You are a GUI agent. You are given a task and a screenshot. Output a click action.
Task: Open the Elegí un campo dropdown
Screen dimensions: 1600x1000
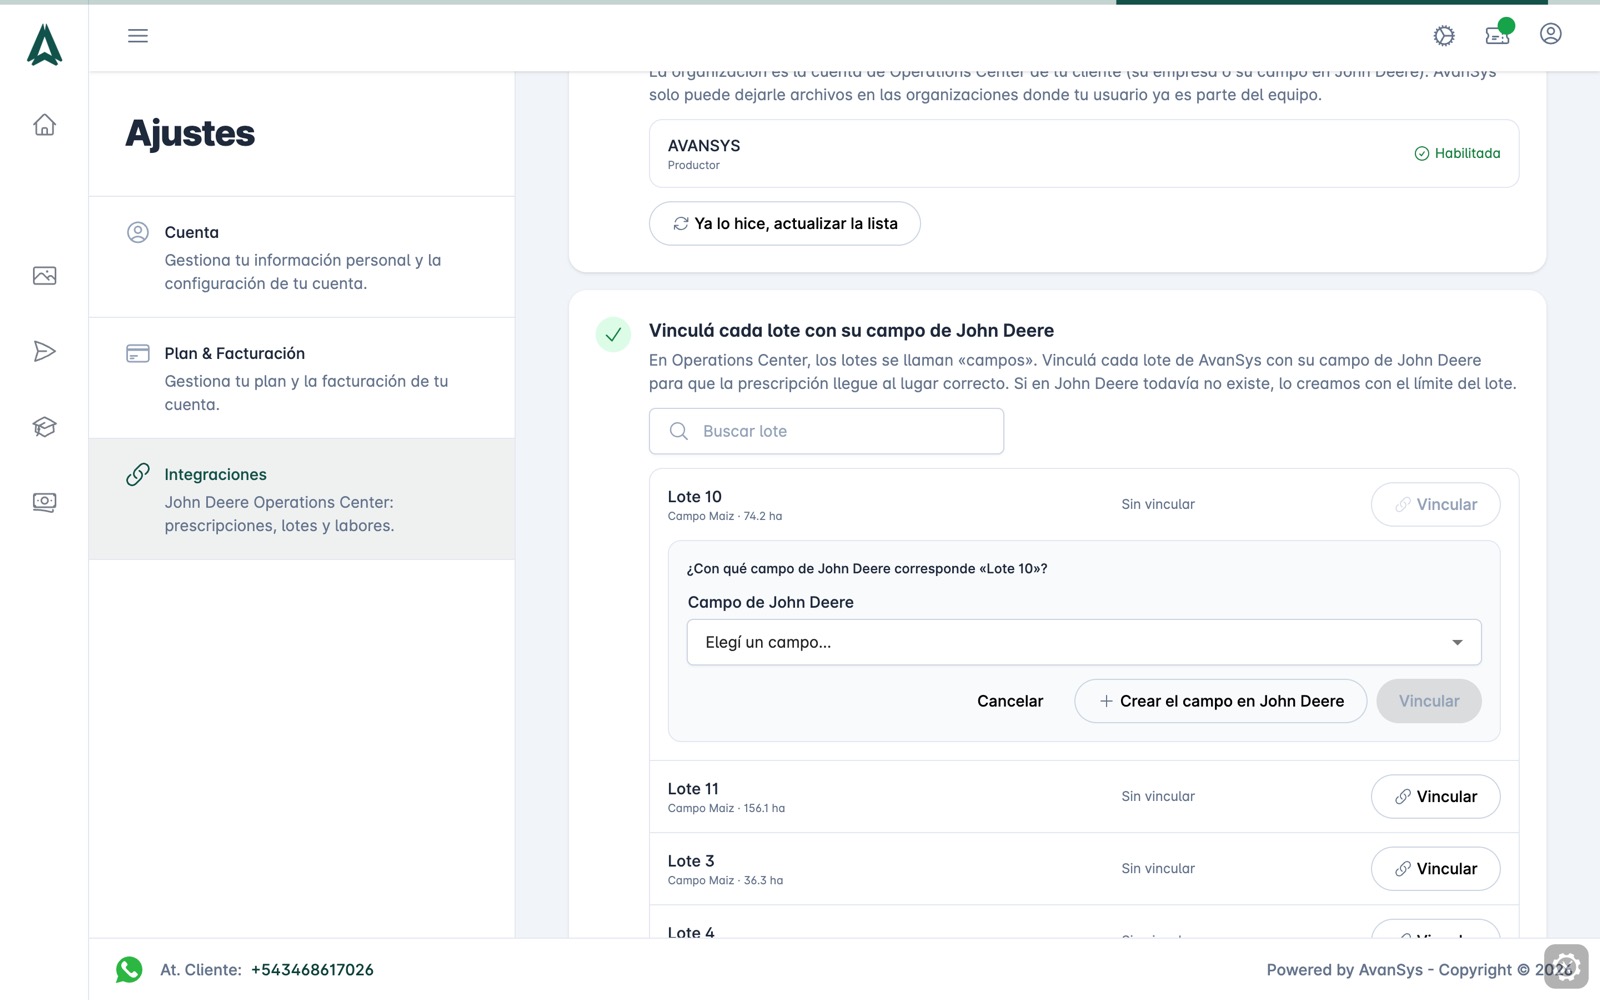point(1084,642)
